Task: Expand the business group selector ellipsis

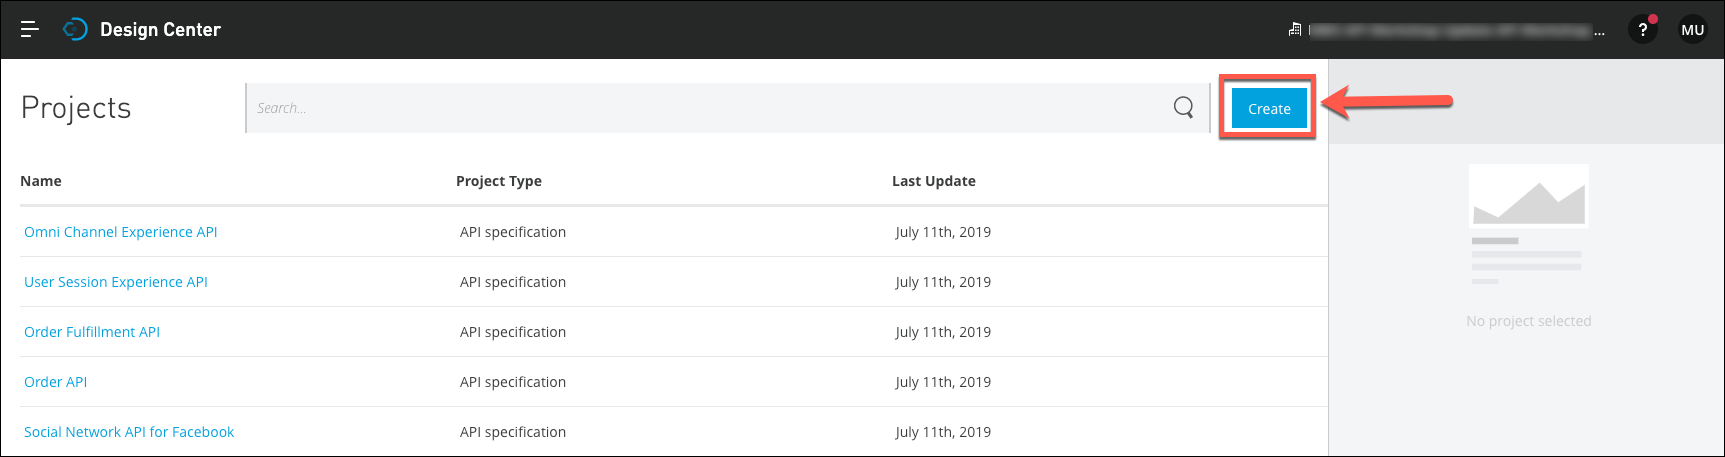Action: 1599,31
